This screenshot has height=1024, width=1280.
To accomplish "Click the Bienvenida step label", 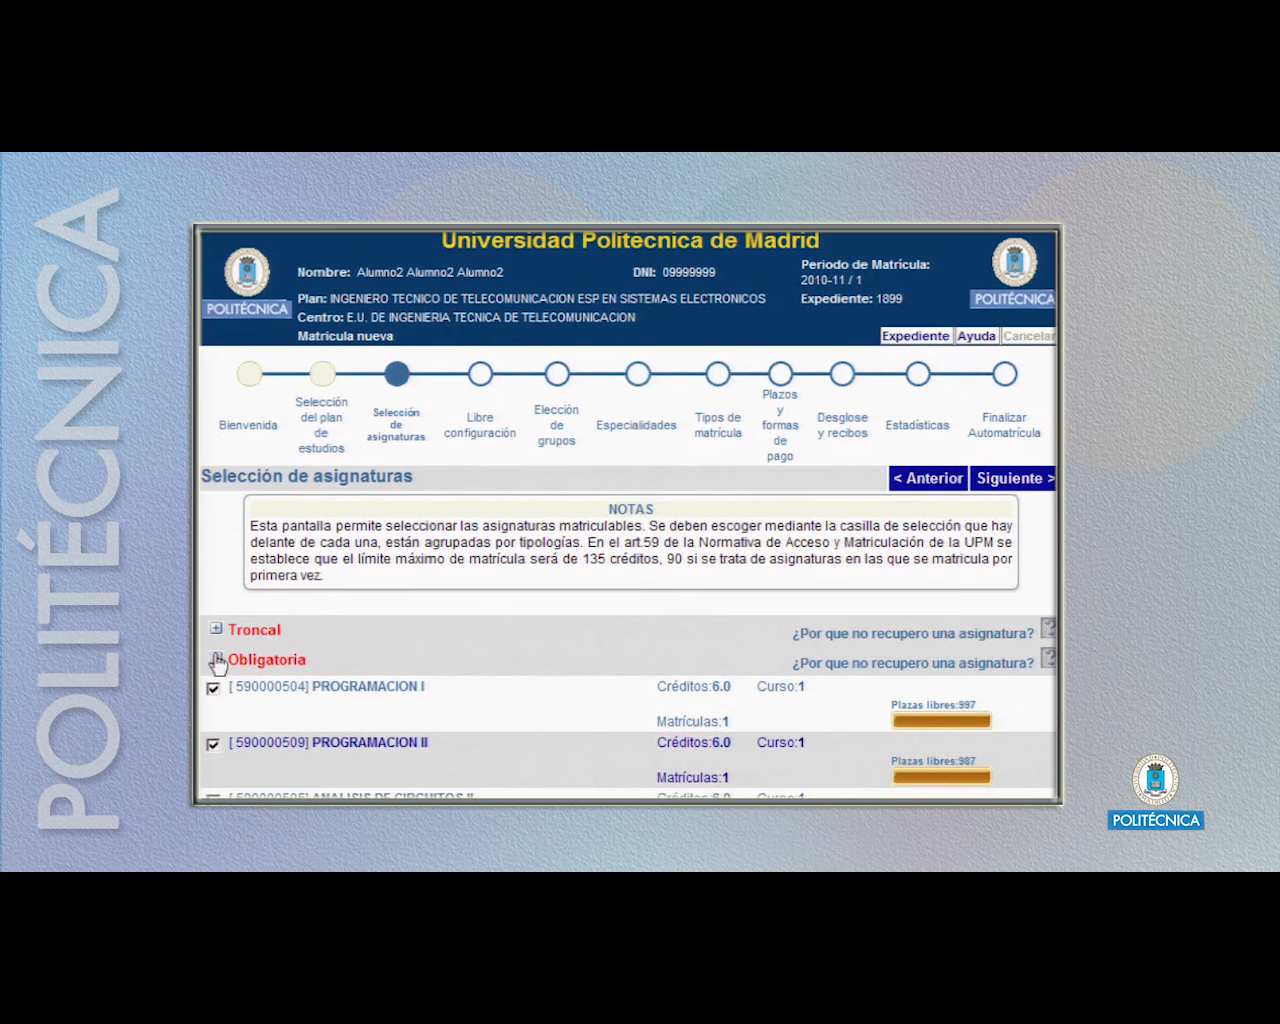I will coord(248,425).
